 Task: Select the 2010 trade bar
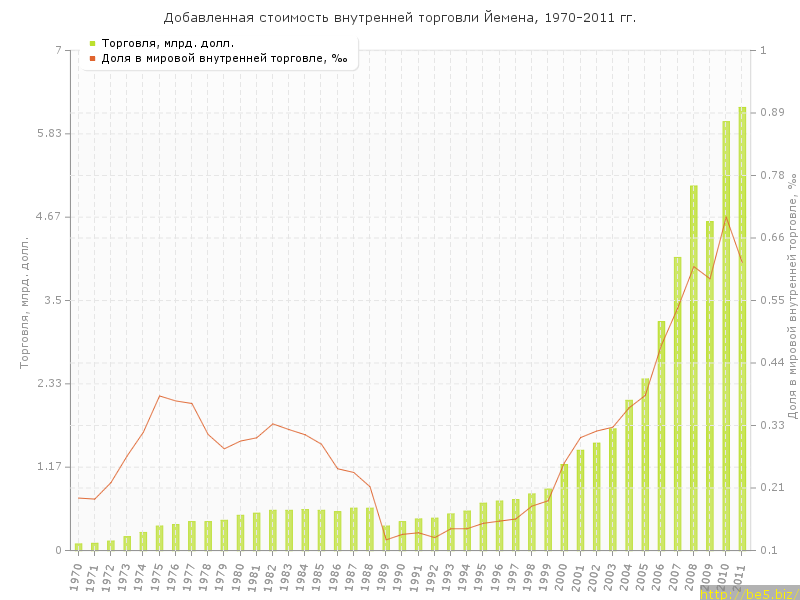click(x=726, y=335)
